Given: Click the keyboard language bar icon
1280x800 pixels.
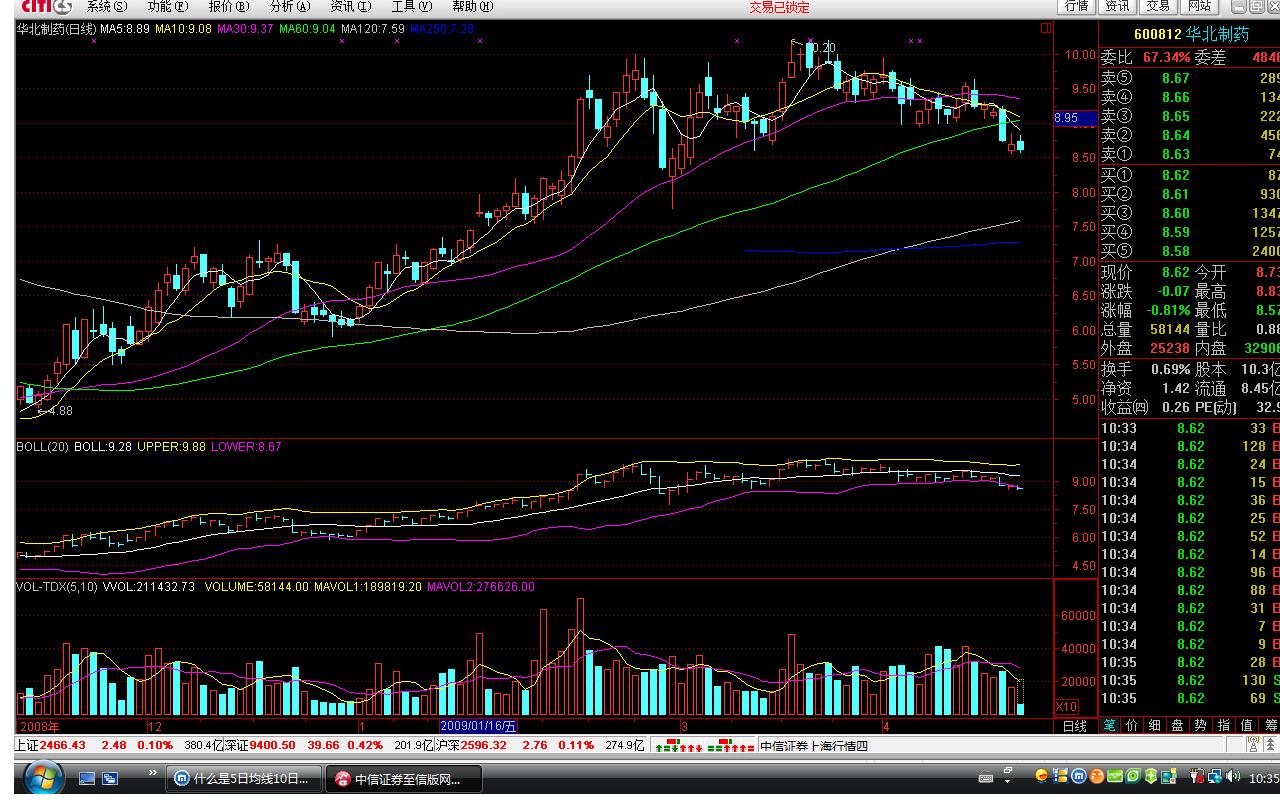Looking at the screenshot, I should pyautogui.click(x=986, y=778).
